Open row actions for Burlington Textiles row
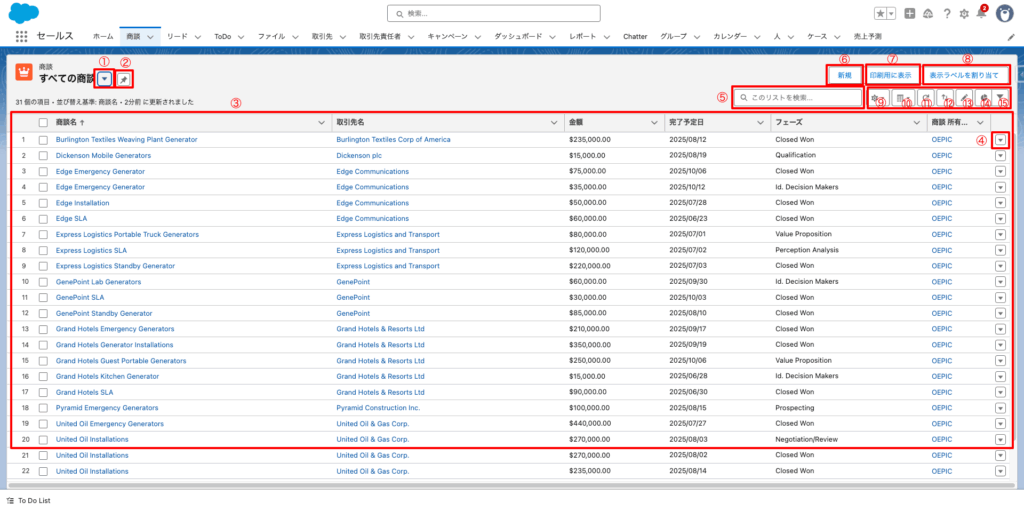This screenshot has width=1024, height=511. click(1000, 140)
